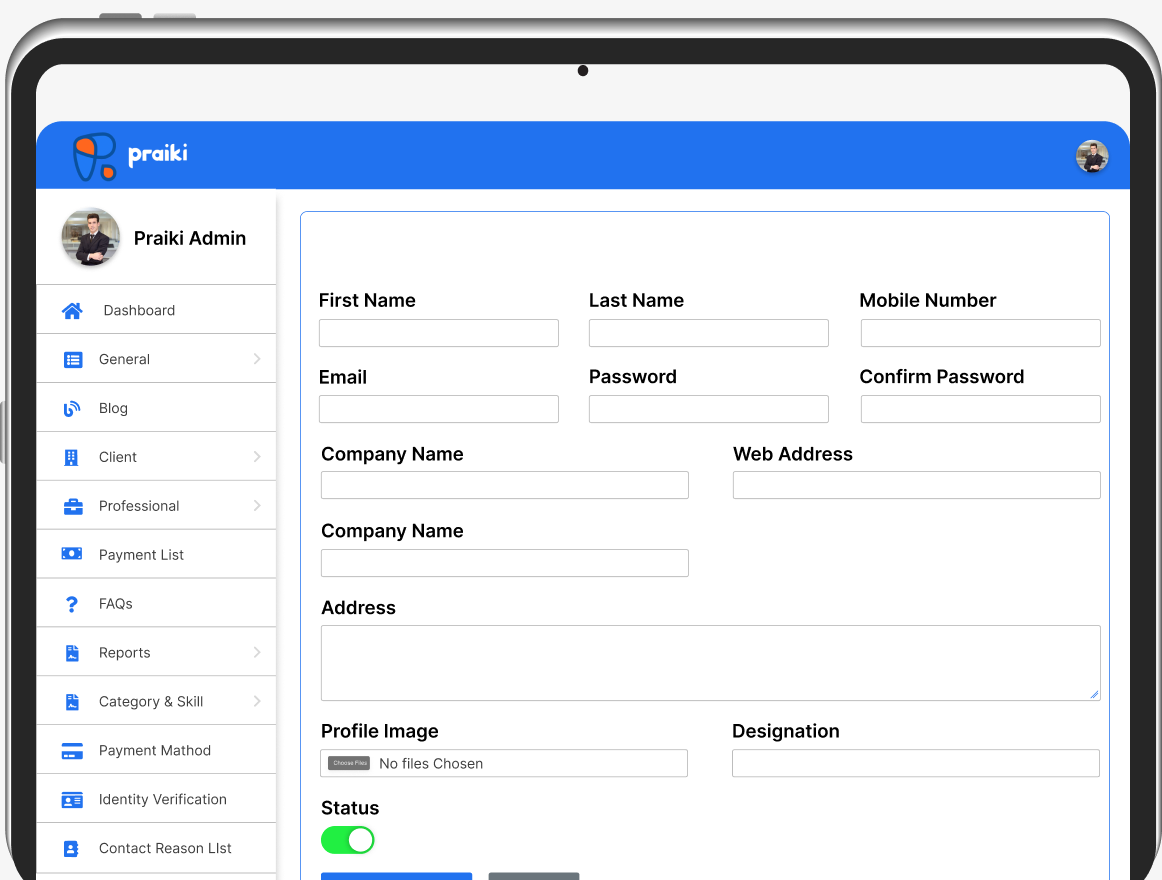Click the Identity Verification ID card icon
The width and height of the screenshot is (1162, 880).
point(72,800)
